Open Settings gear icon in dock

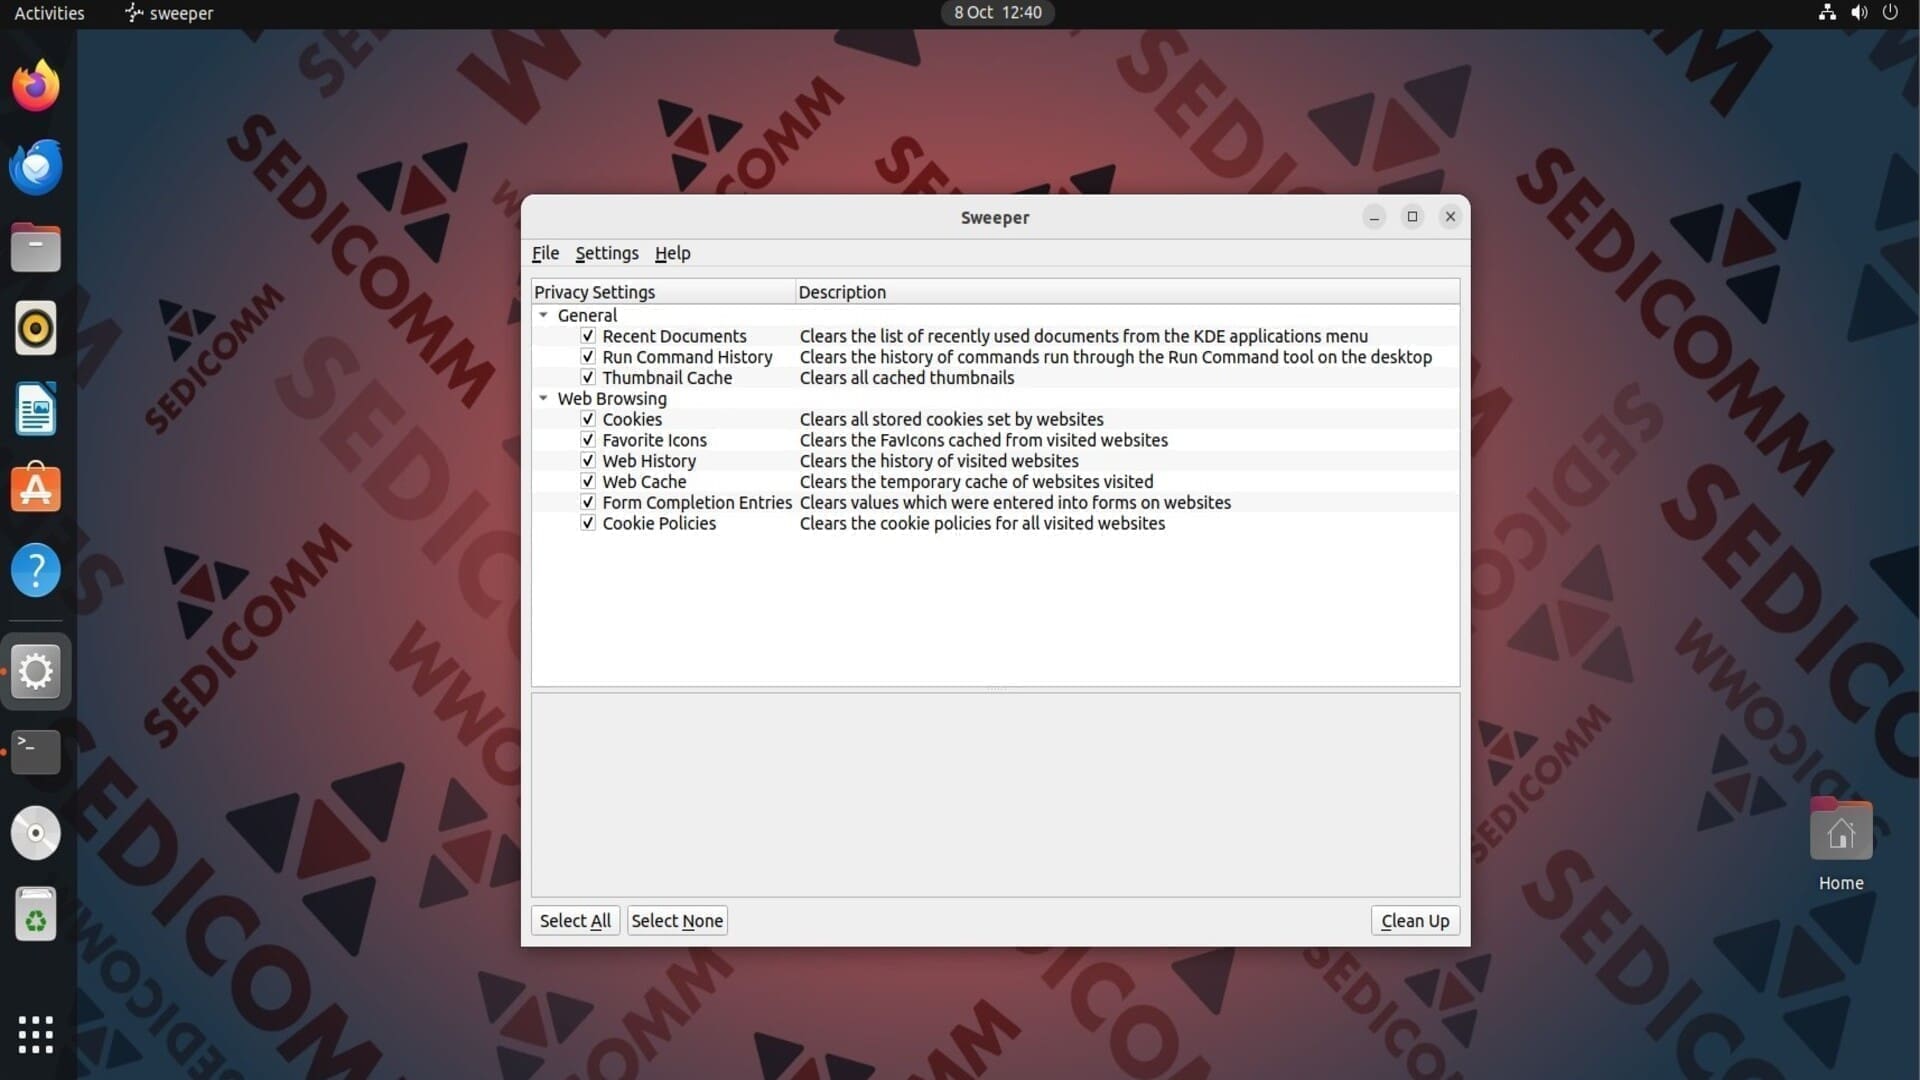tap(36, 671)
